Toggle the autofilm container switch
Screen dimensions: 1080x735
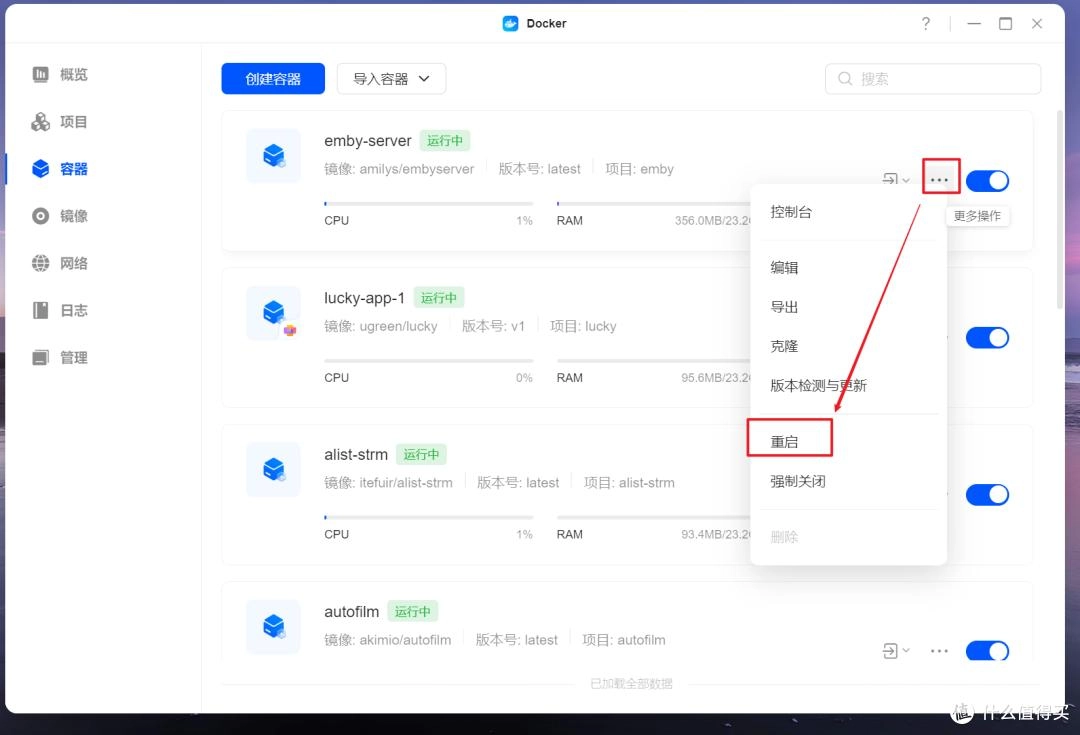pos(987,651)
